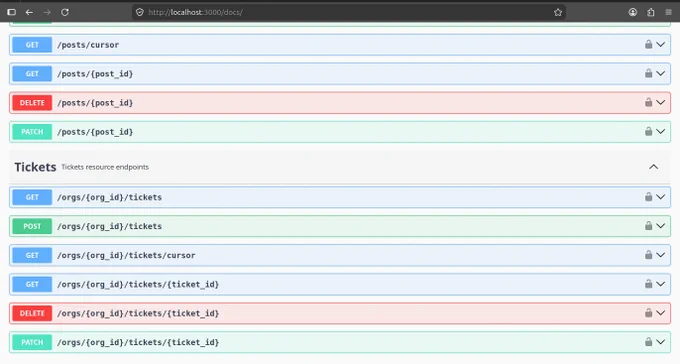Expand PATCH /orgs/{org_id}/tickets/{ticket_id} with its chevron
This screenshot has width=680, height=364.
[x=660, y=342]
